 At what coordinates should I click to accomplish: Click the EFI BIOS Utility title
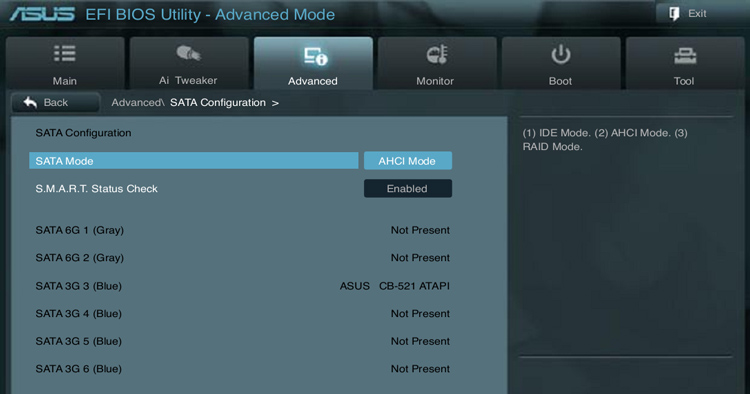coord(210,14)
